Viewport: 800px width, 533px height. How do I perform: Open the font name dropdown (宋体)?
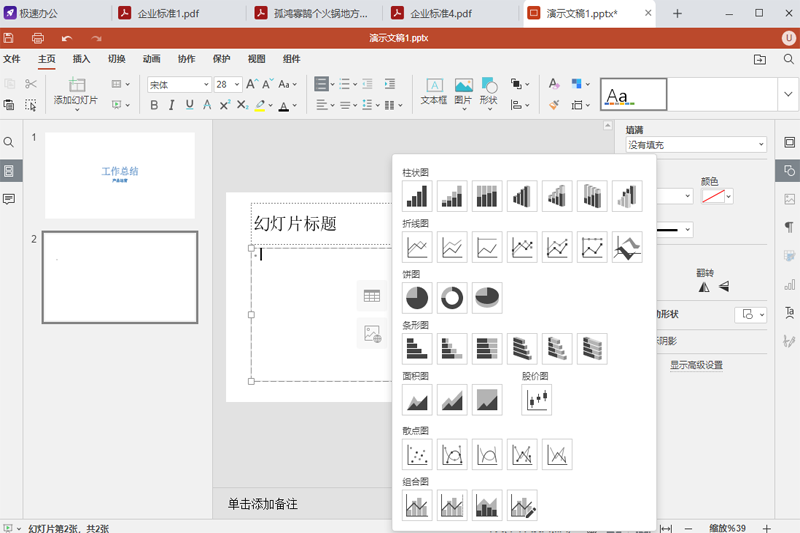click(205, 85)
